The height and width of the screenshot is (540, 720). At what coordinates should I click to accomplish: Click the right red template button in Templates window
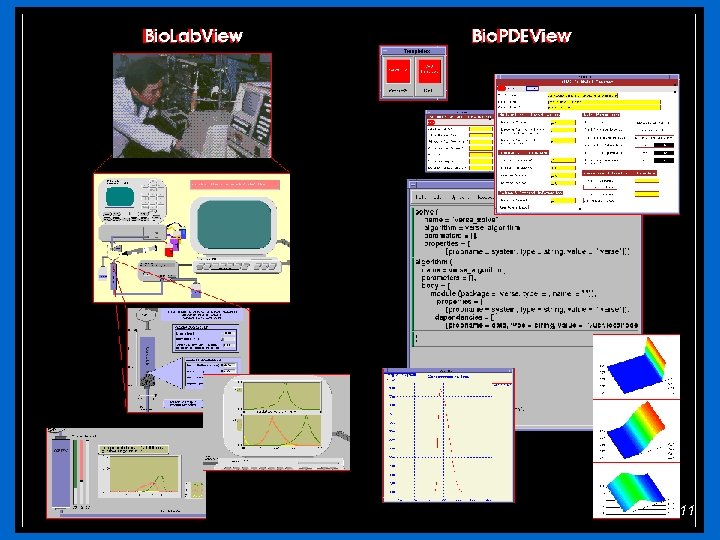click(429, 71)
